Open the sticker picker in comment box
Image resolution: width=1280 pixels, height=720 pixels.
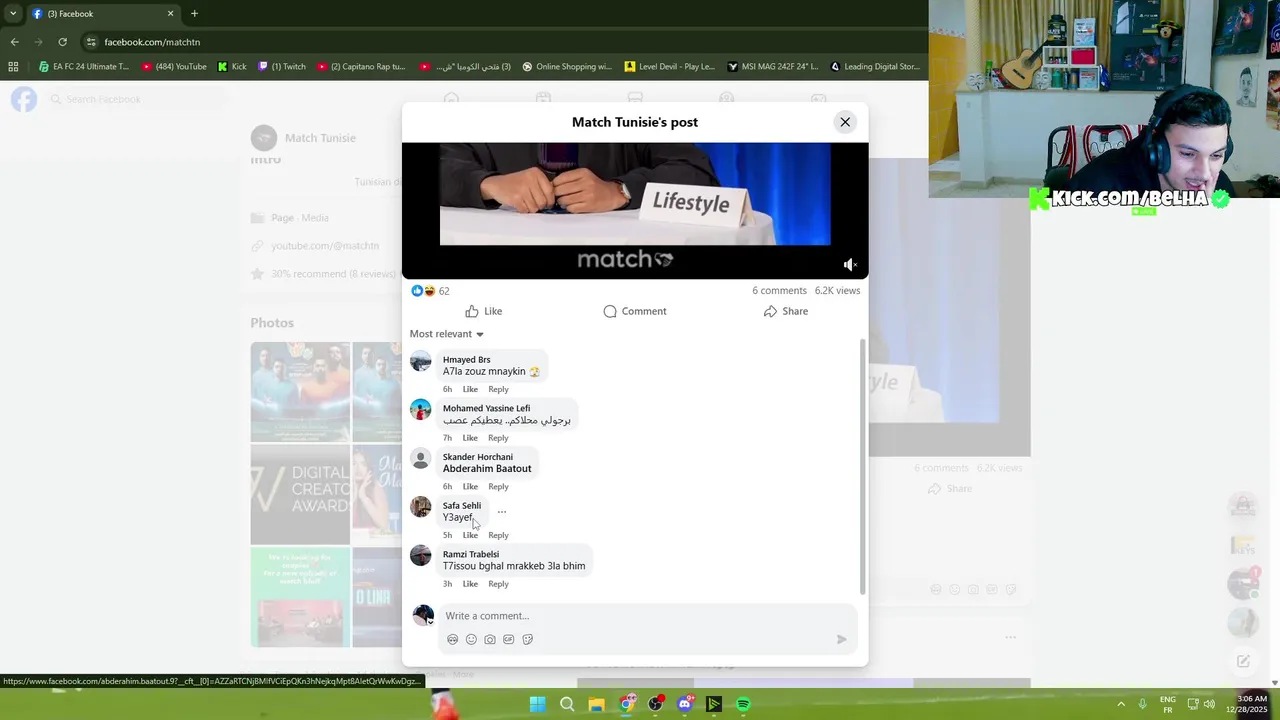click(x=527, y=639)
